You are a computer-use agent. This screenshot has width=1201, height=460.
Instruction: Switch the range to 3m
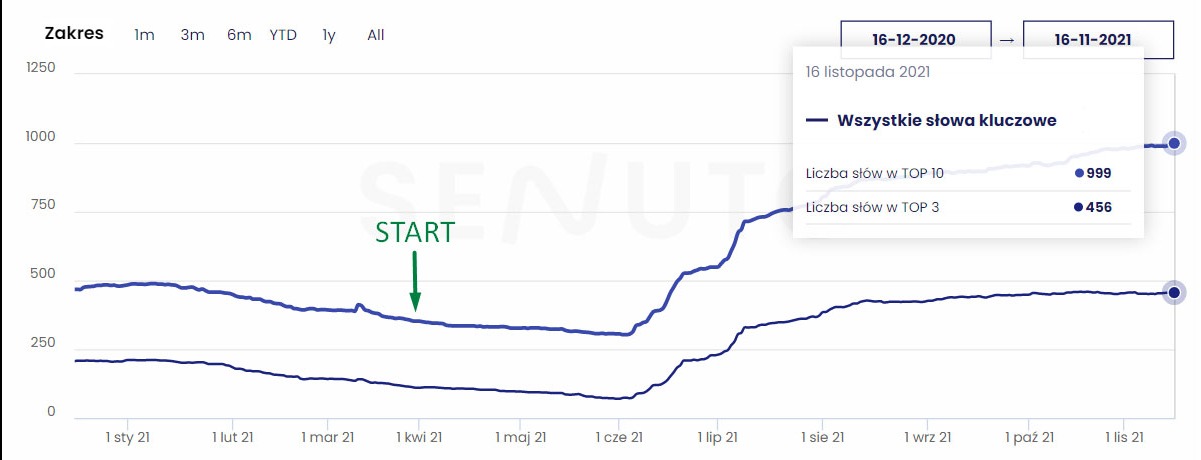(192, 35)
